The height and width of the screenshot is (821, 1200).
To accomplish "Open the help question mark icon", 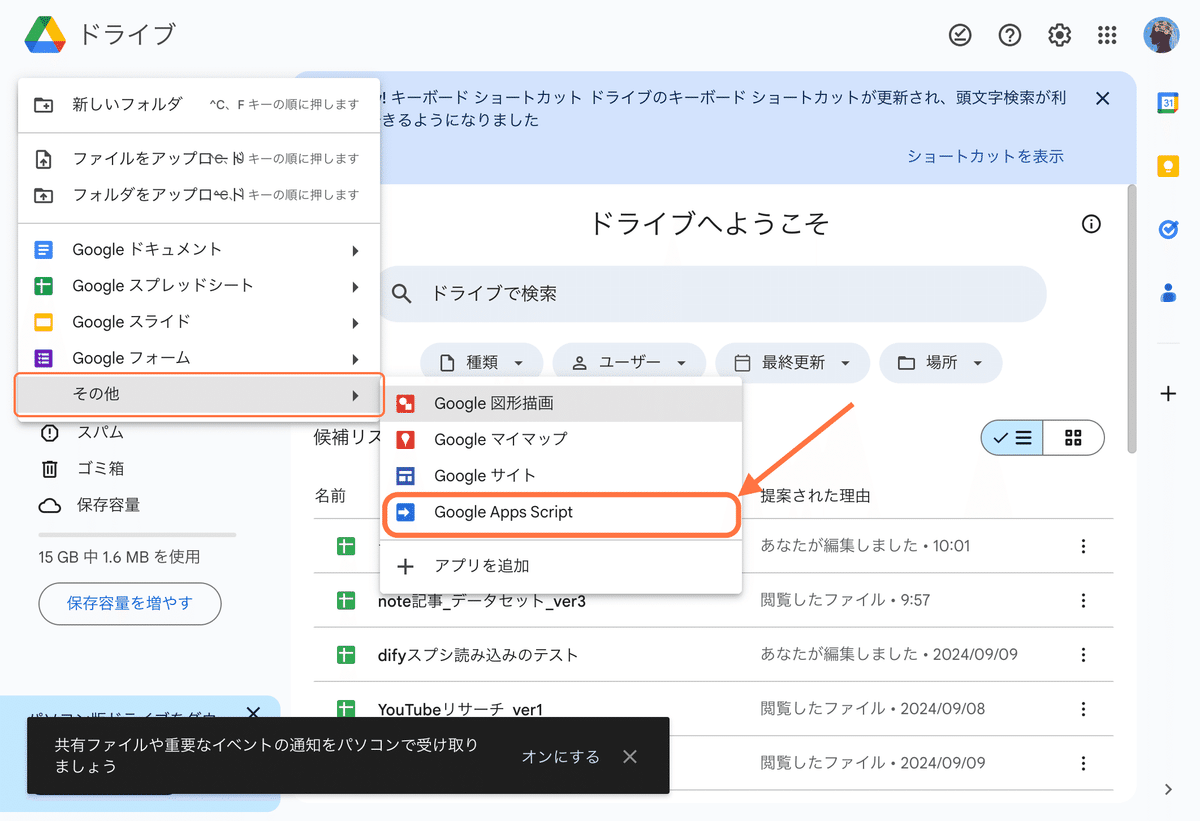I will point(1010,35).
